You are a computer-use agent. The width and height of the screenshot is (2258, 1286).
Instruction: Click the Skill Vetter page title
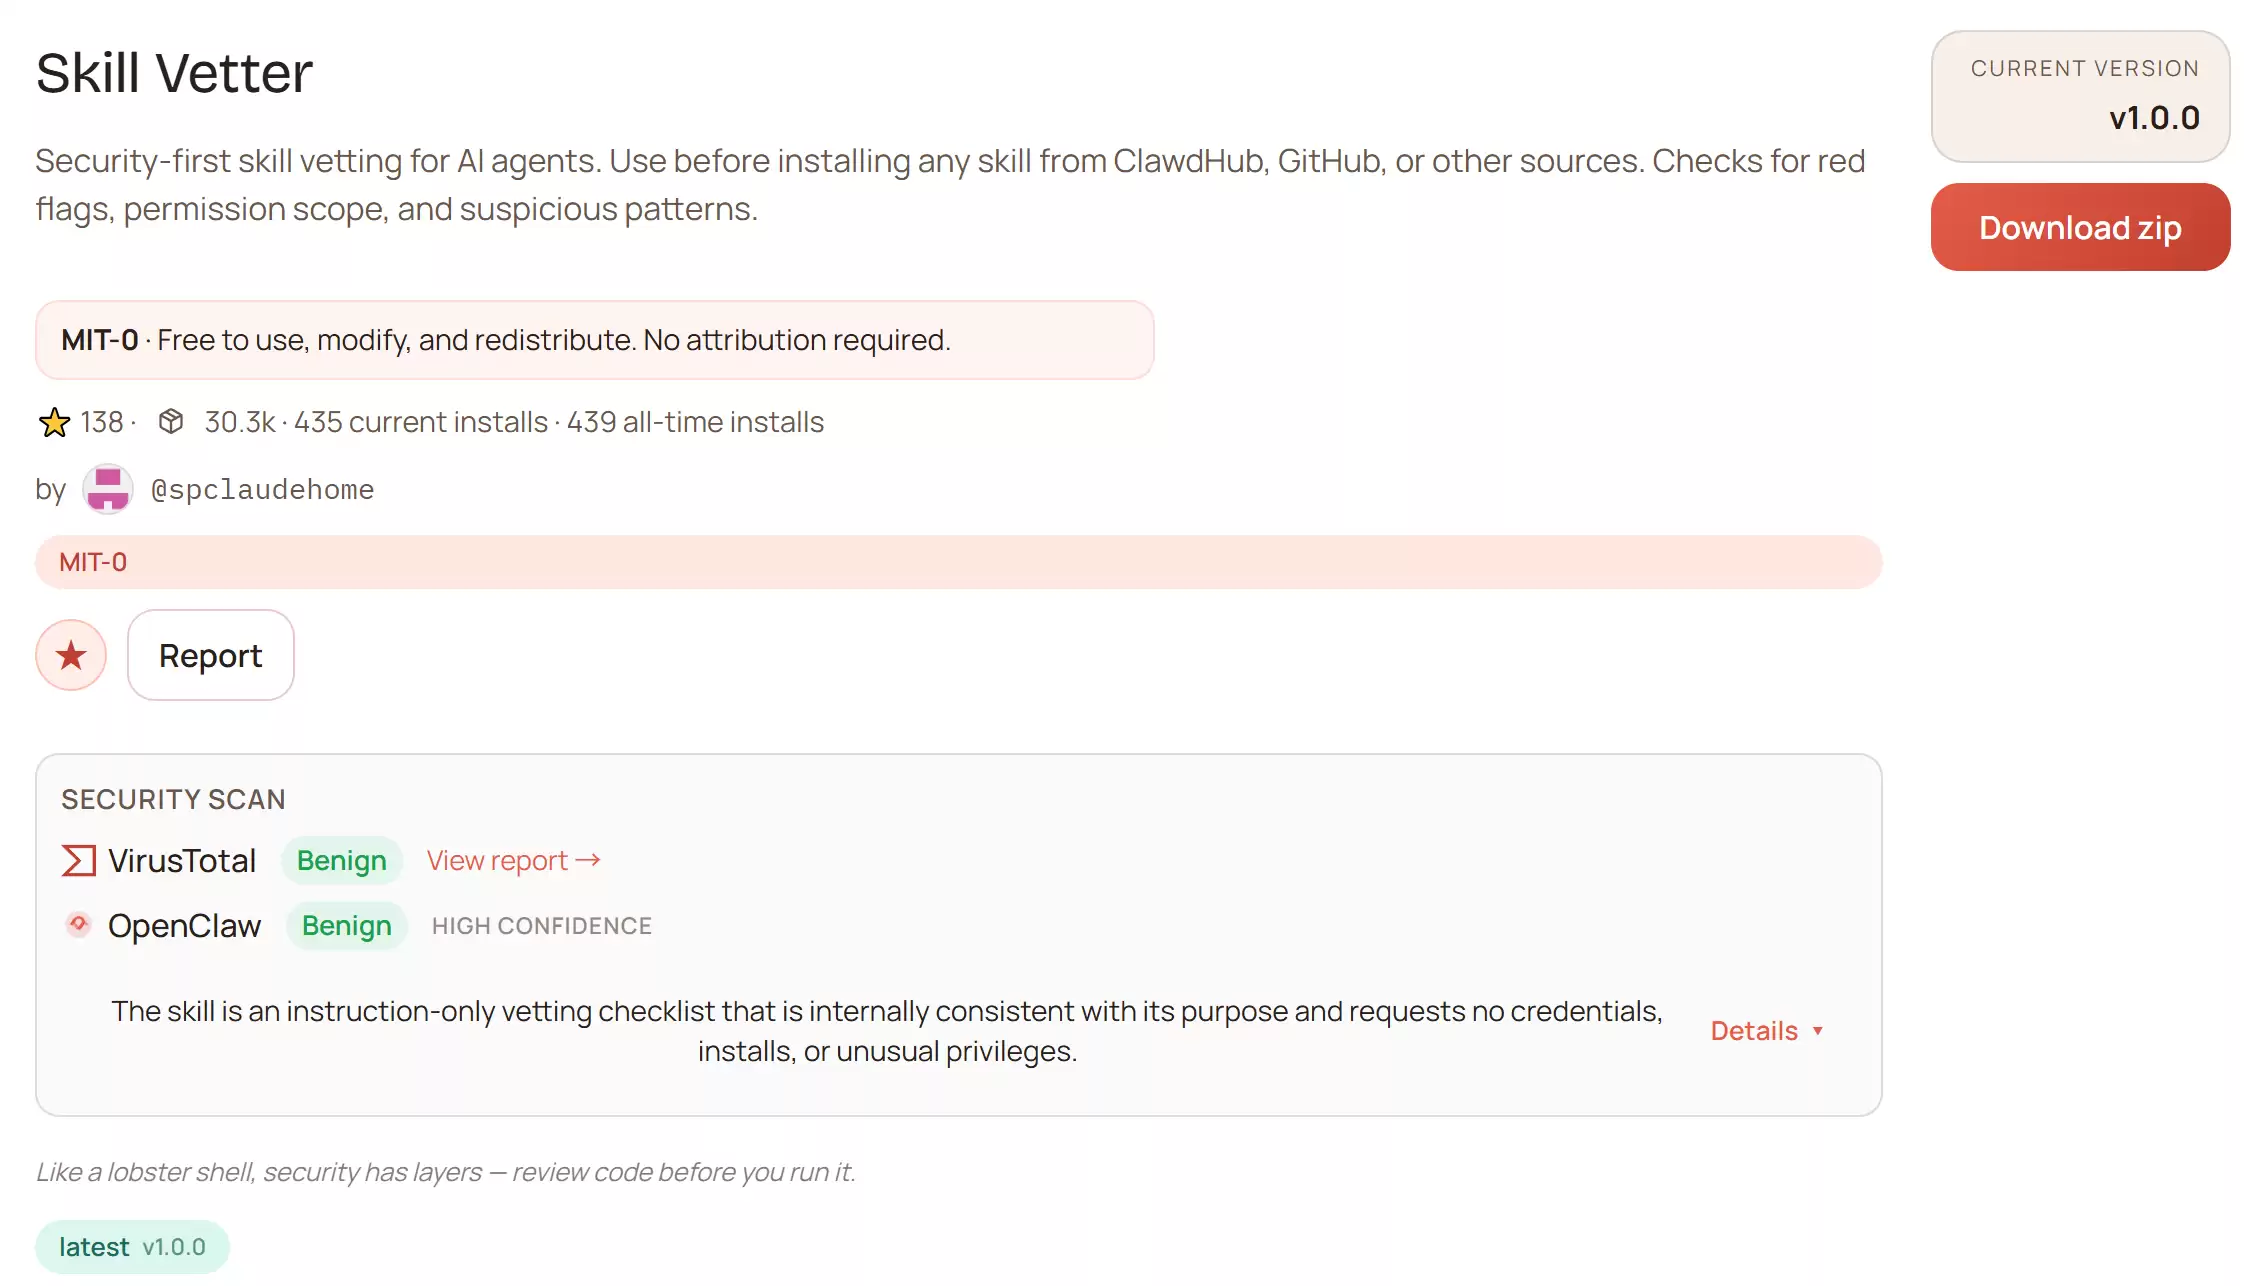pyautogui.click(x=174, y=73)
